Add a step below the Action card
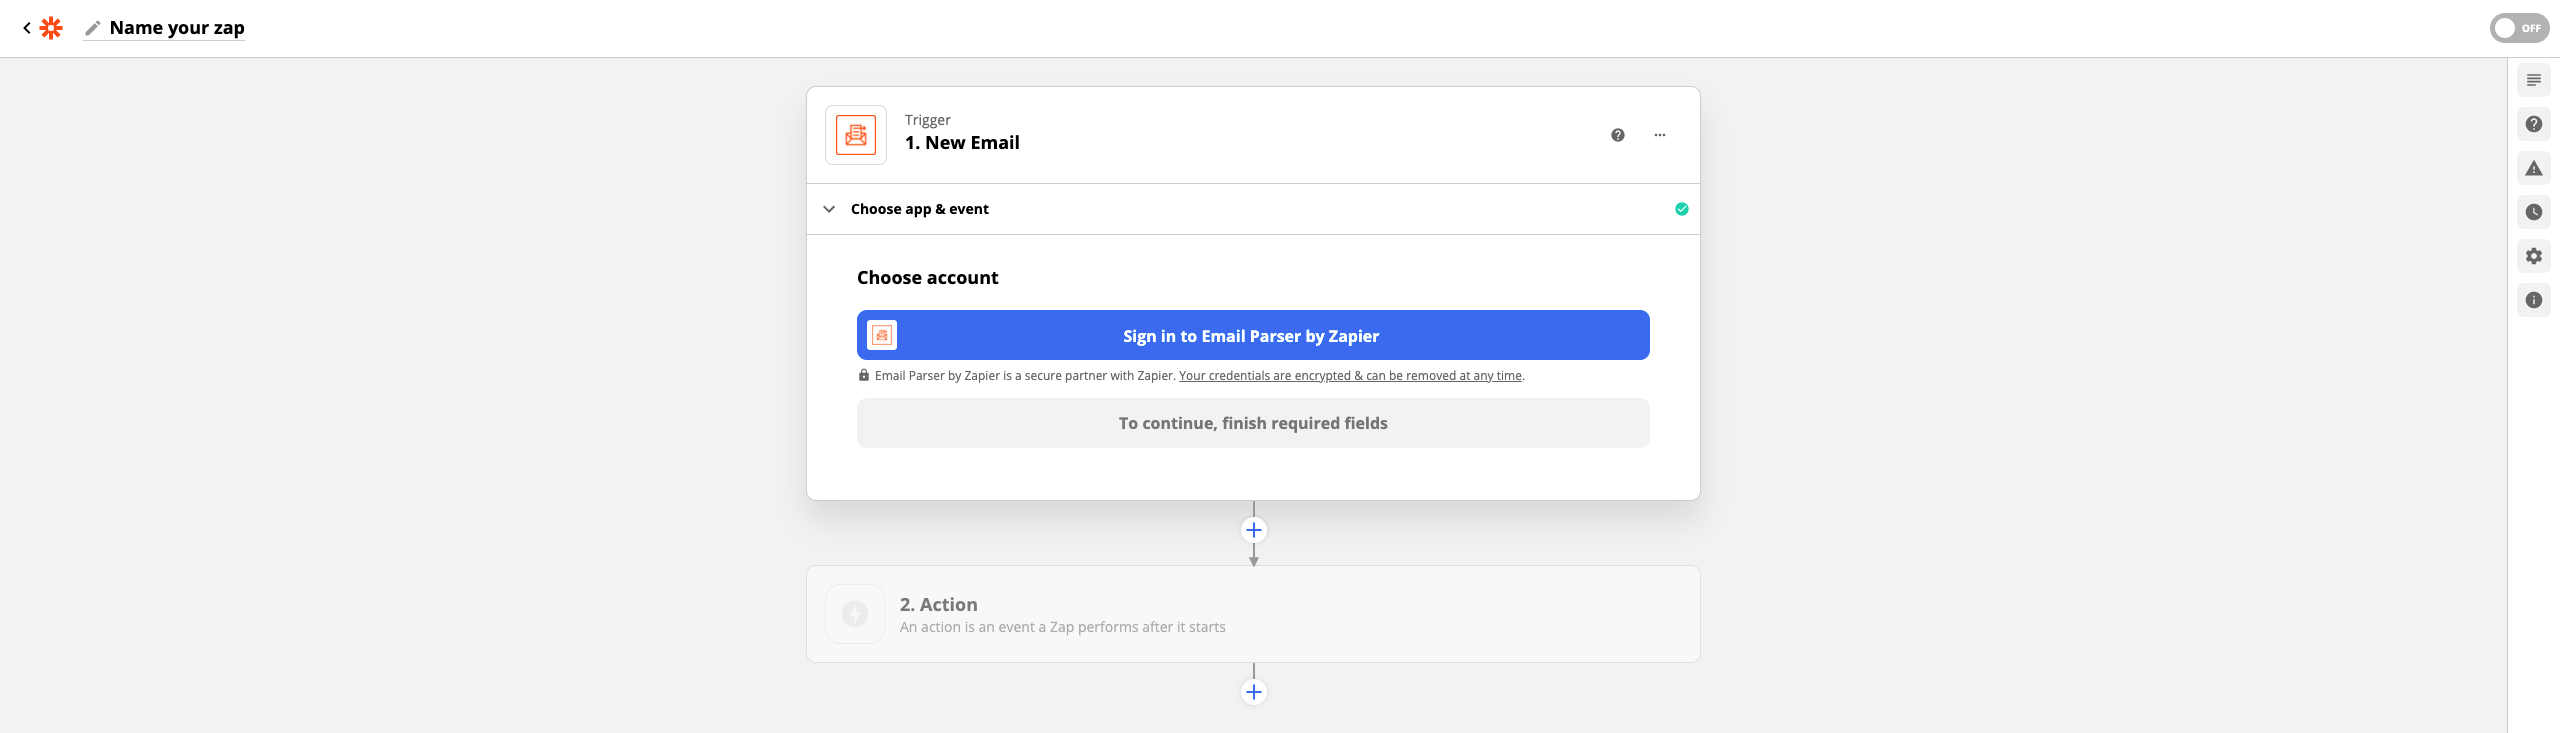 (1253, 692)
